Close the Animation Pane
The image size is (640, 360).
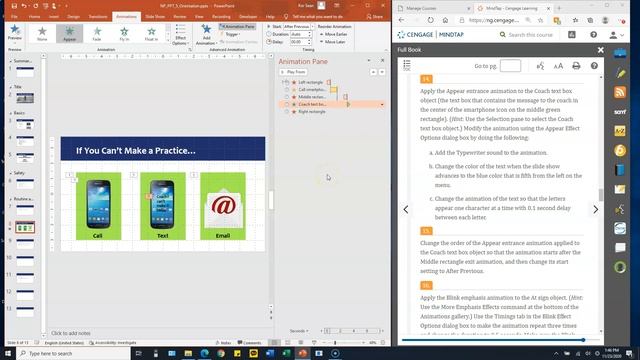pyautogui.click(x=382, y=60)
